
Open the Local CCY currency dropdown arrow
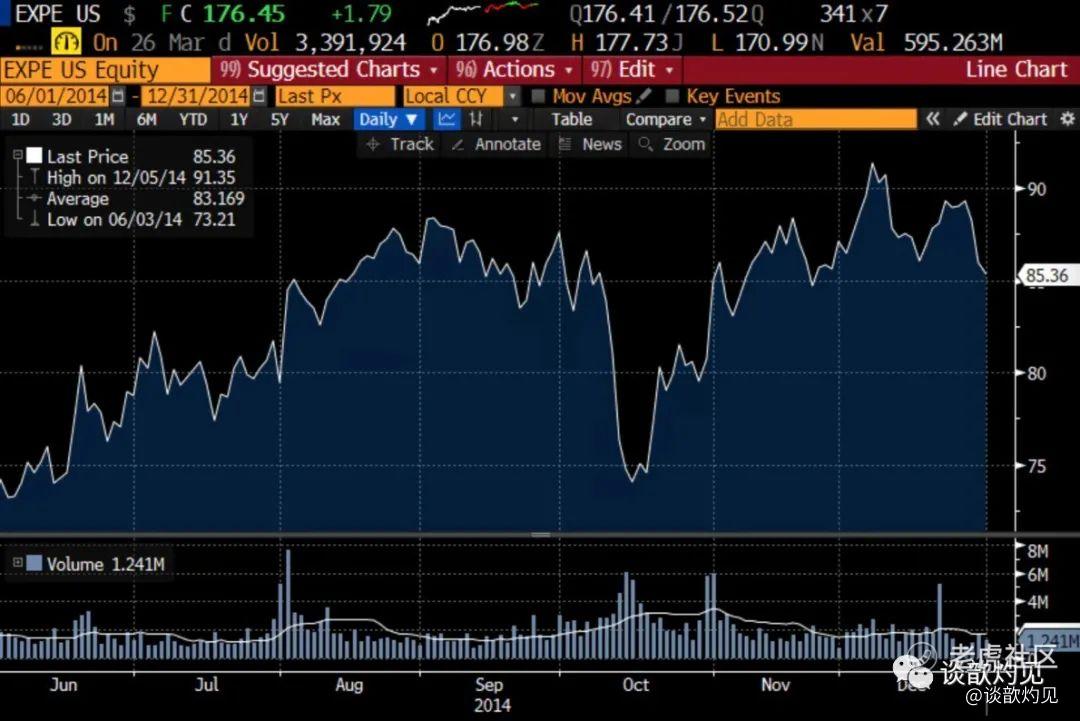point(513,96)
